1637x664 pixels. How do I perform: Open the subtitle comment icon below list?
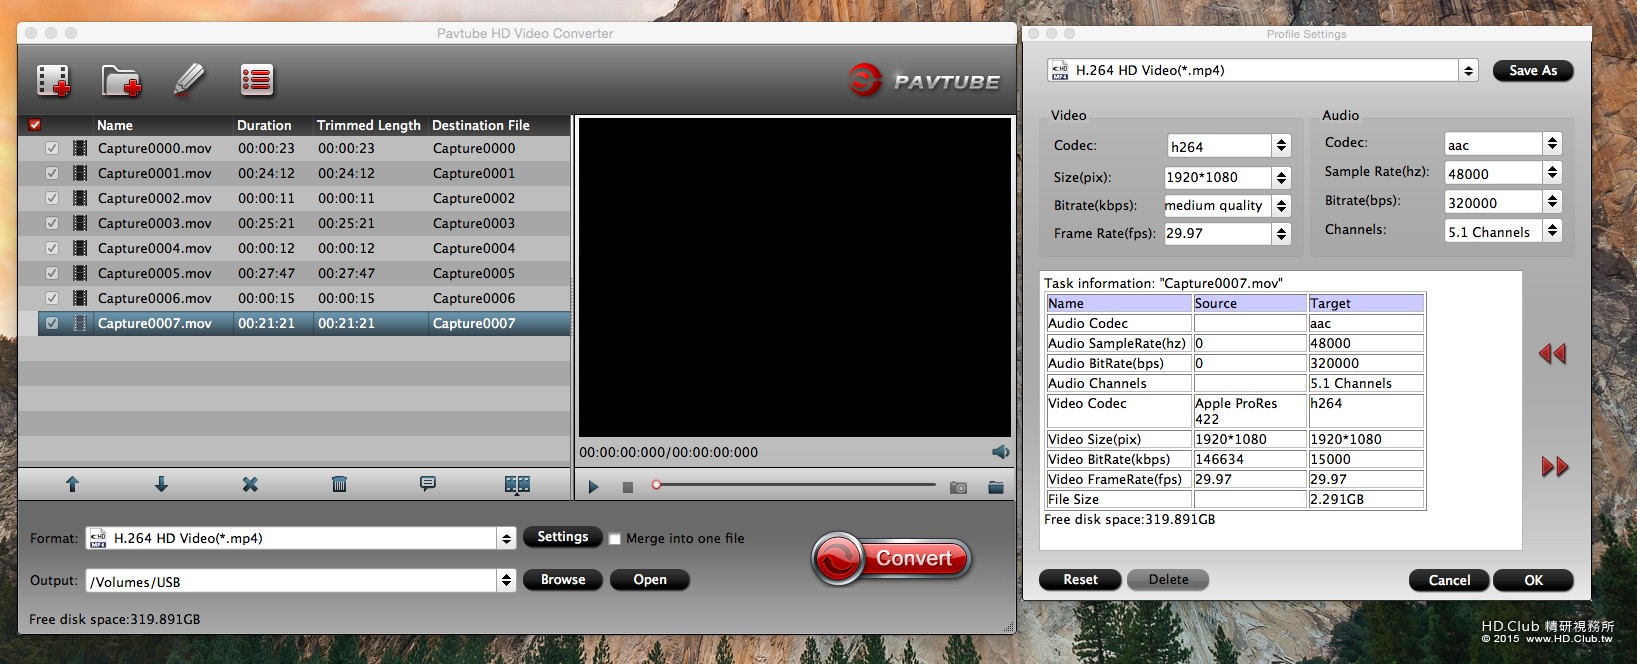pyautogui.click(x=428, y=484)
